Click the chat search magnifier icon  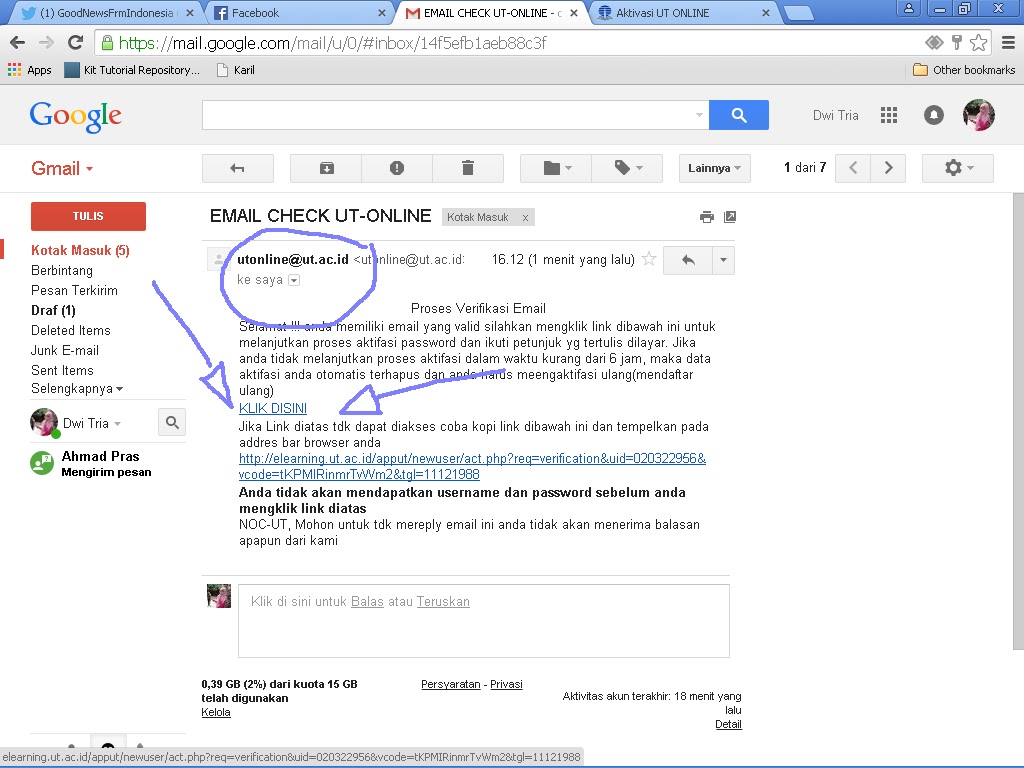[172, 423]
